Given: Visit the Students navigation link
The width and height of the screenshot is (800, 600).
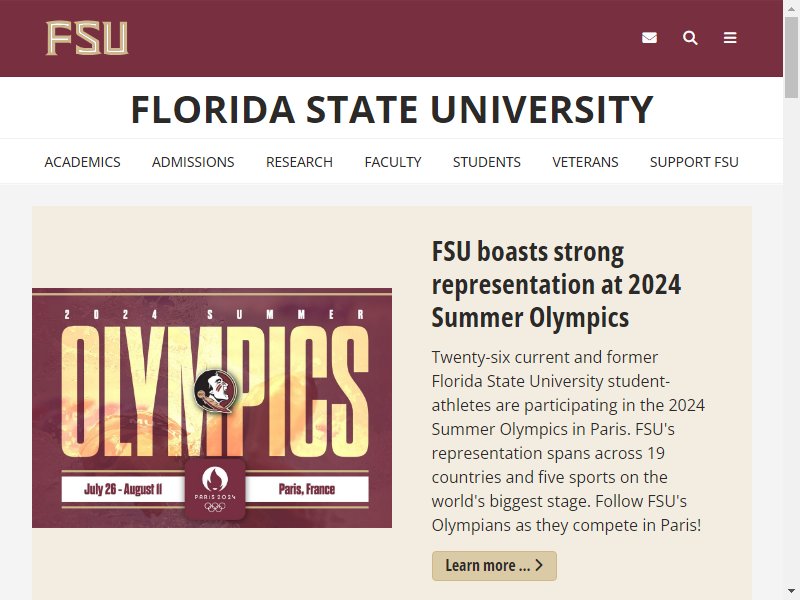Looking at the screenshot, I should (x=487, y=162).
